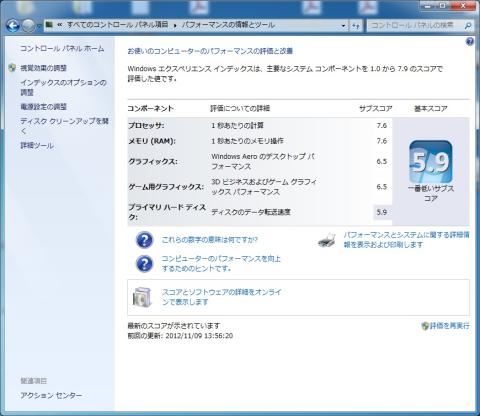Click the 基本スコア column header
This screenshot has width=480, height=416.
[431, 108]
